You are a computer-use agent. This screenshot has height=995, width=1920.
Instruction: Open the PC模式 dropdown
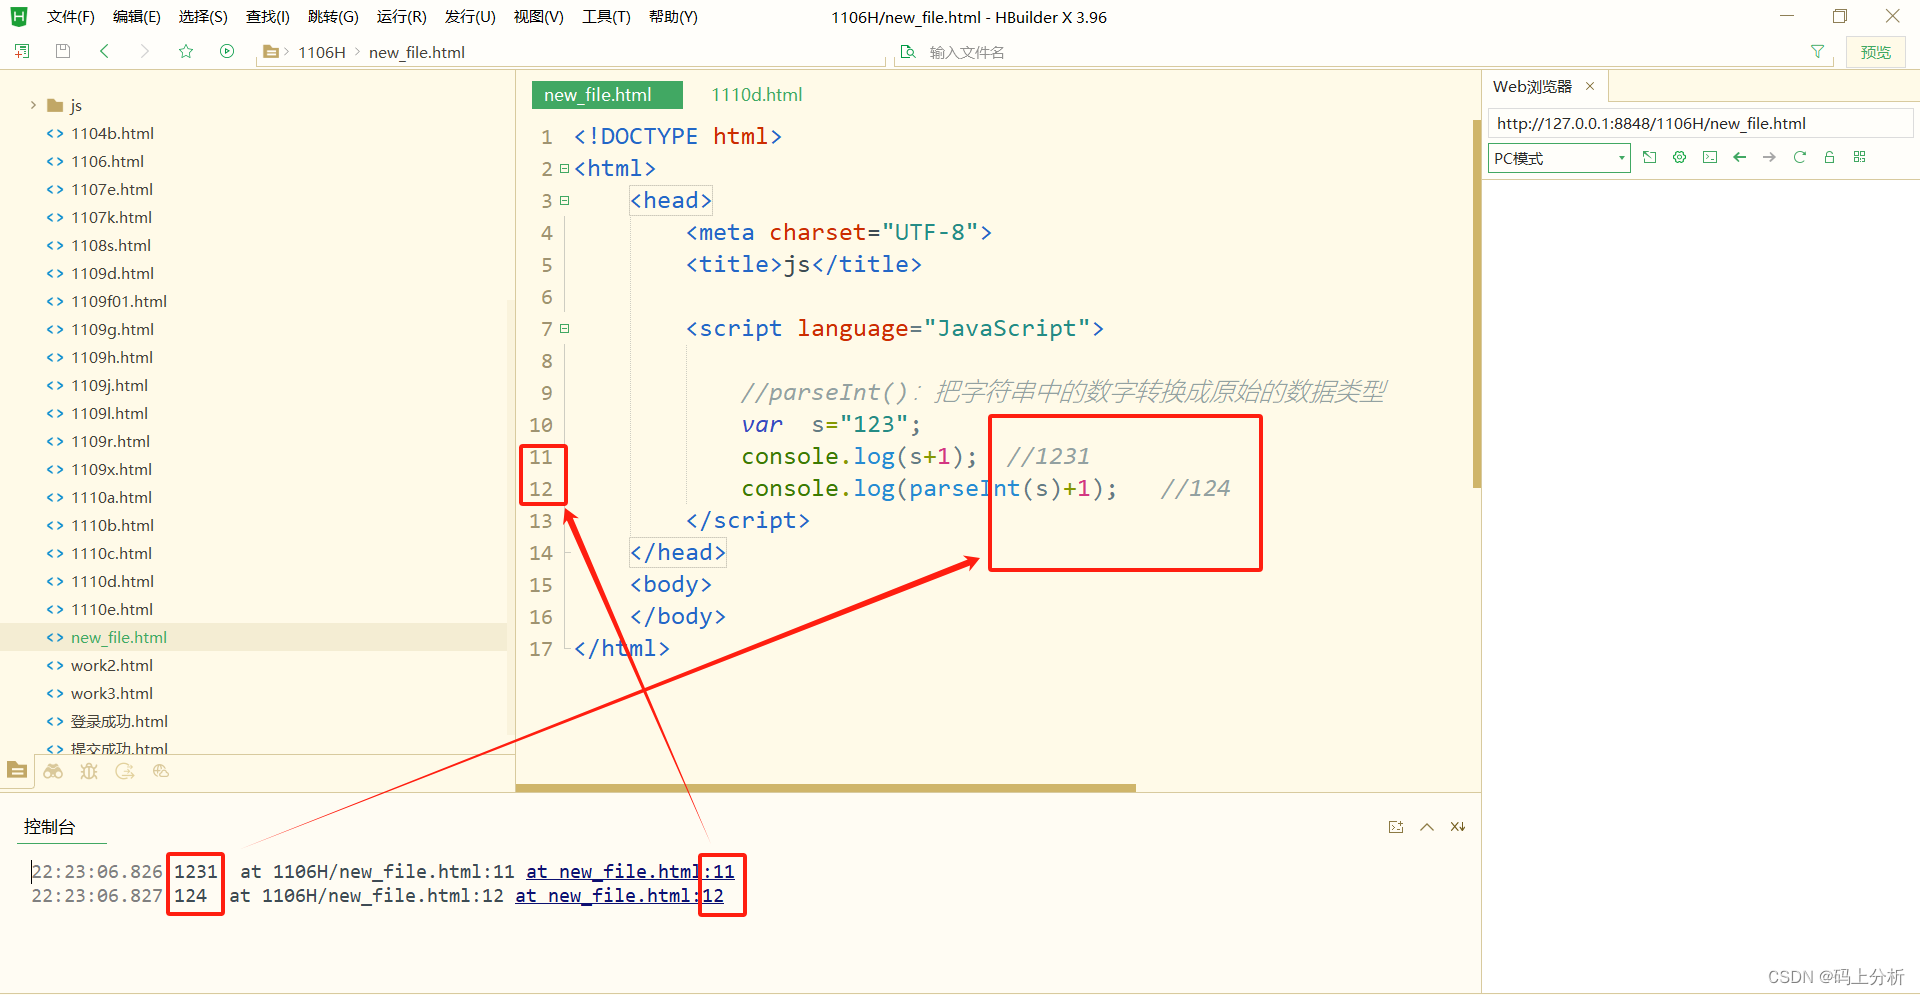(x=1559, y=158)
